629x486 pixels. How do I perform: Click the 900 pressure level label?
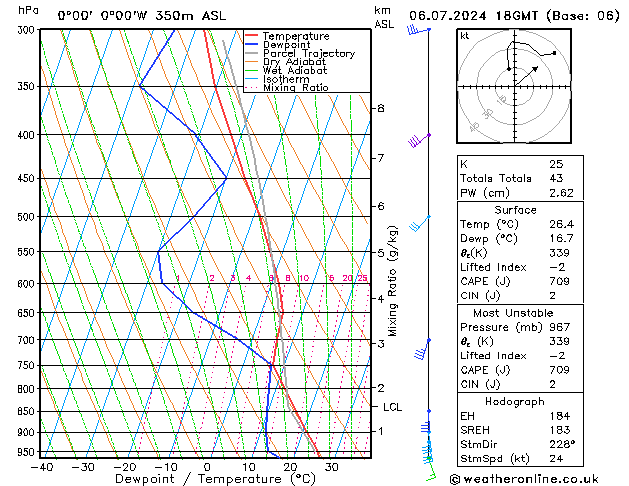pyautogui.click(x=28, y=432)
